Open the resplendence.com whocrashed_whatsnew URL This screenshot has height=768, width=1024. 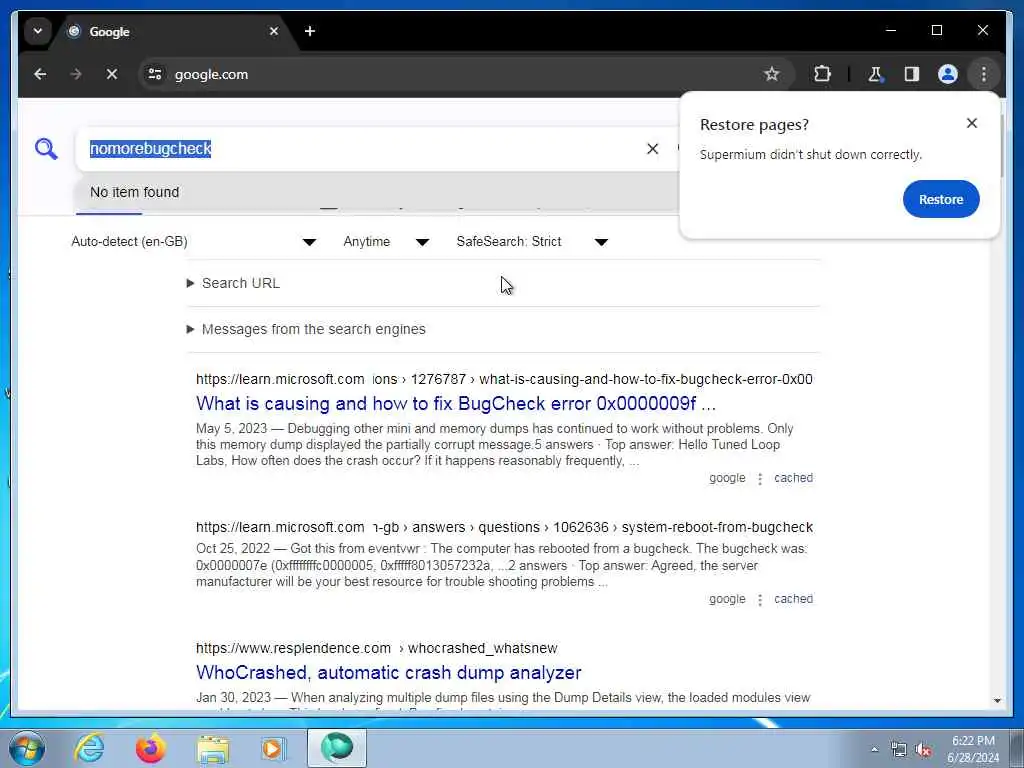coord(377,648)
